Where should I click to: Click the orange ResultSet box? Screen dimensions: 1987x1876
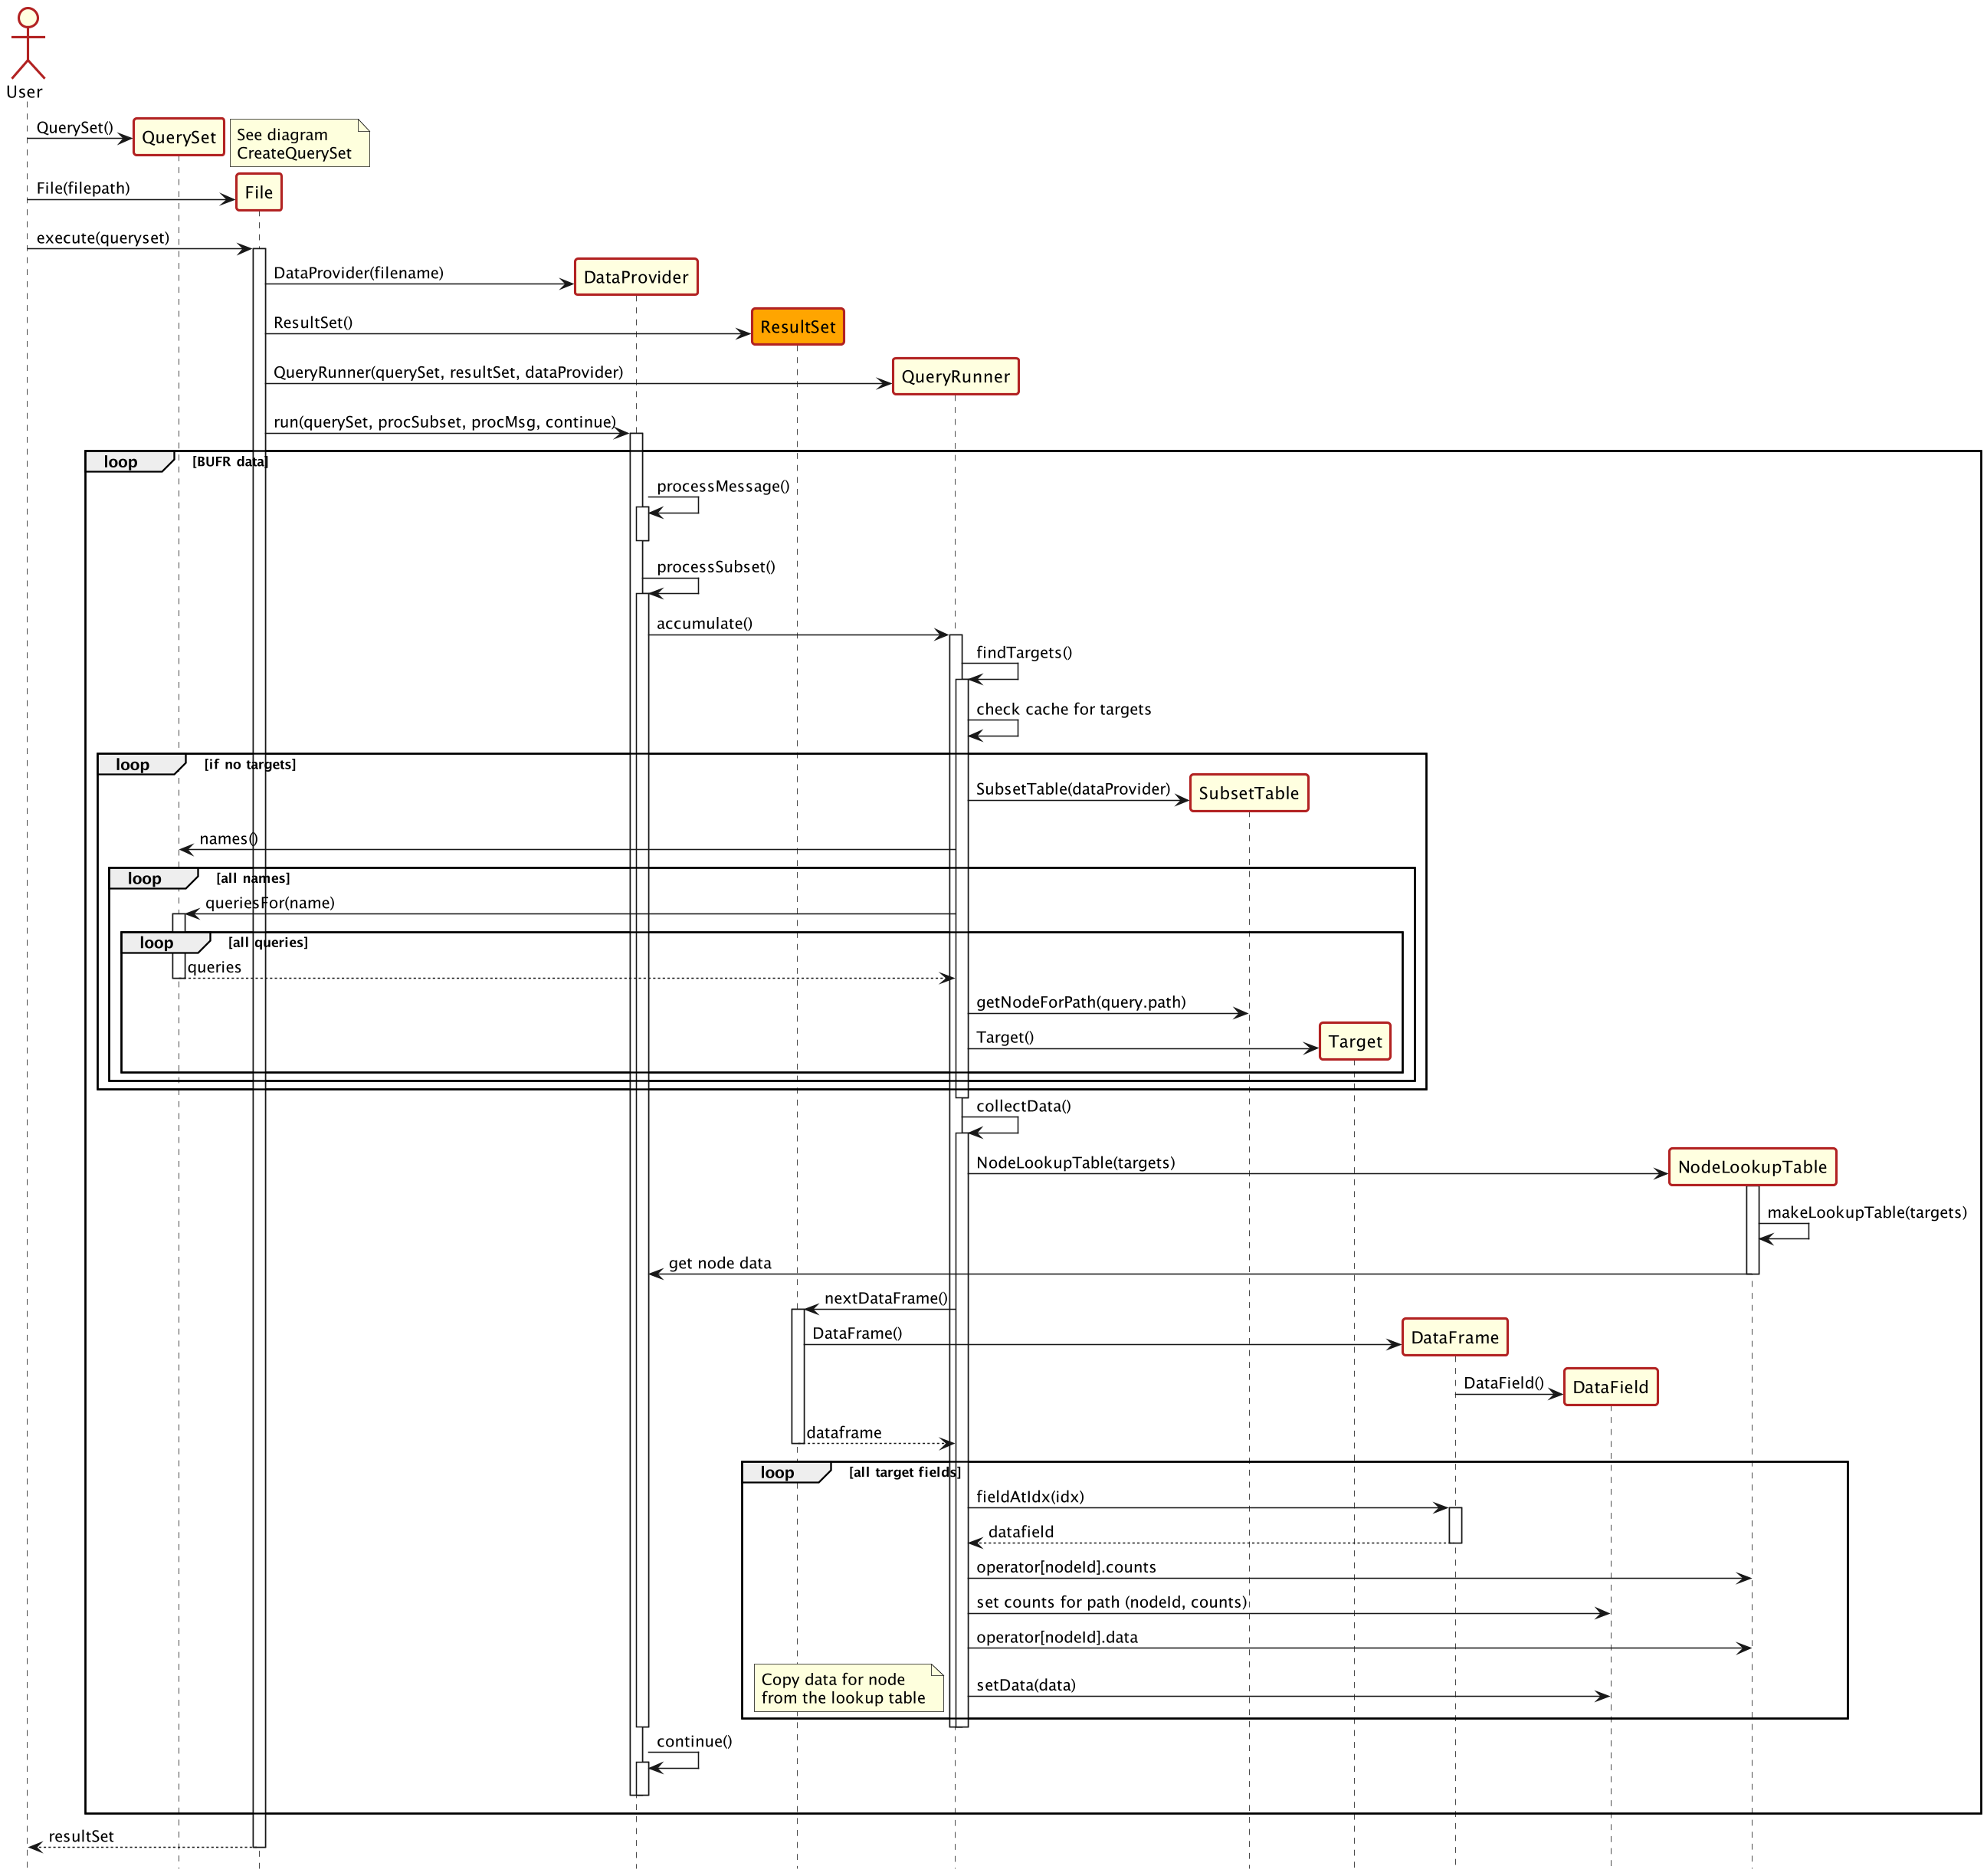click(x=797, y=327)
